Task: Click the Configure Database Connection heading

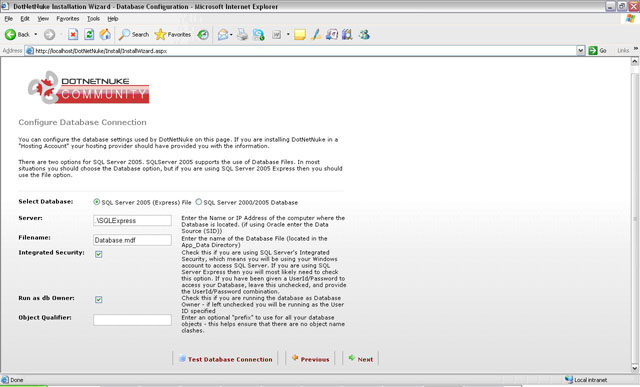Action: click(82, 122)
